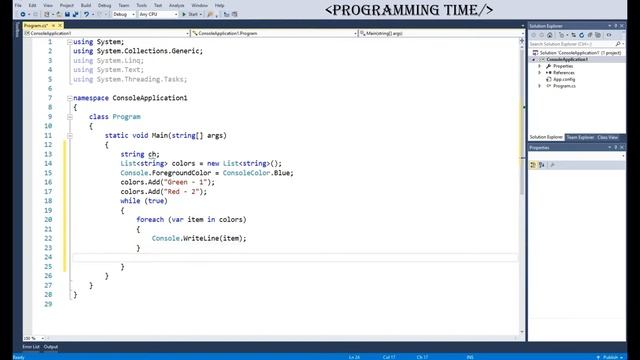Viewport: 640px width, 360px height.
Task: Click the green Start debugging button
Action: tap(190, 14)
